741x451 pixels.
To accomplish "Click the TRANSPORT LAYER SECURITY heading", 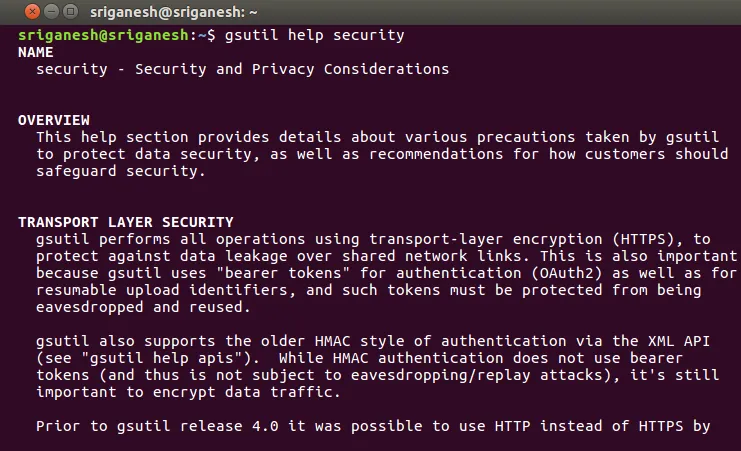I will (125, 222).
